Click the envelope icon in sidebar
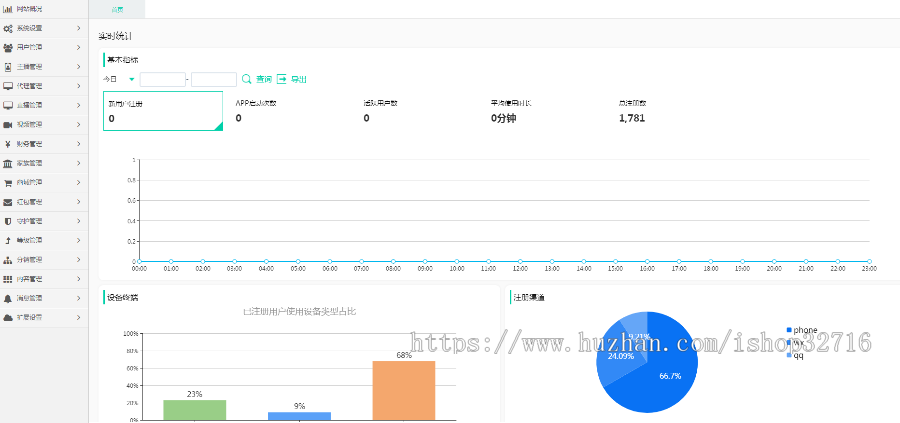This screenshot has width=900, height=423. [x=8, y=202]
